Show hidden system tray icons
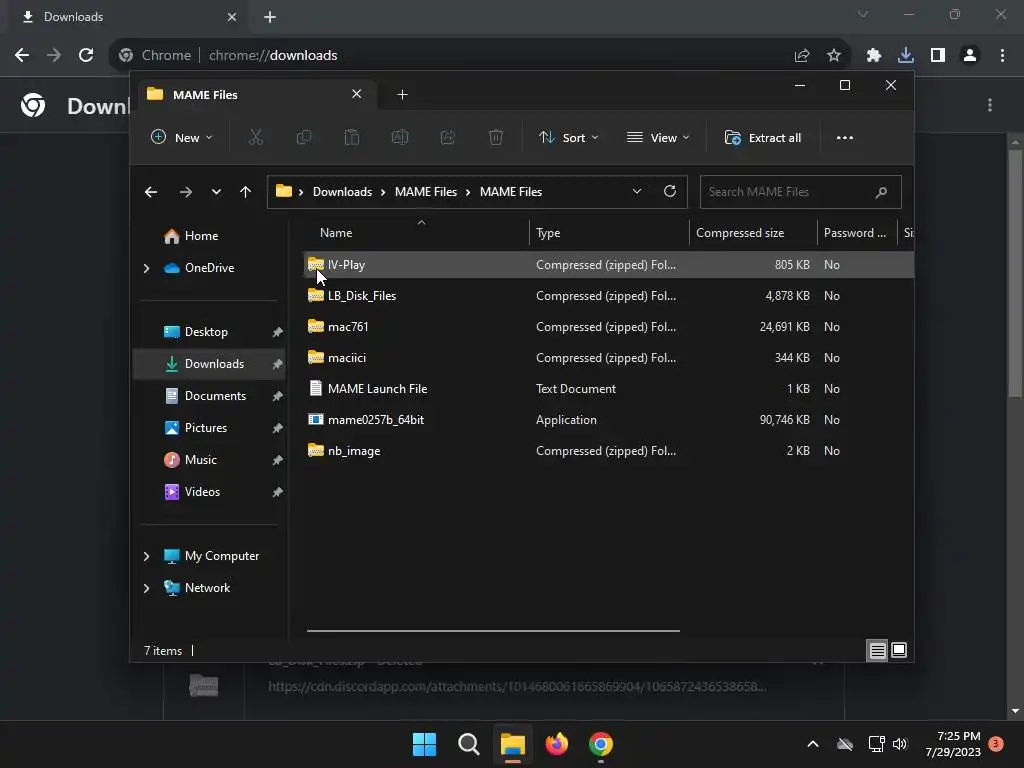The image size is (1024, 768). 812,744
